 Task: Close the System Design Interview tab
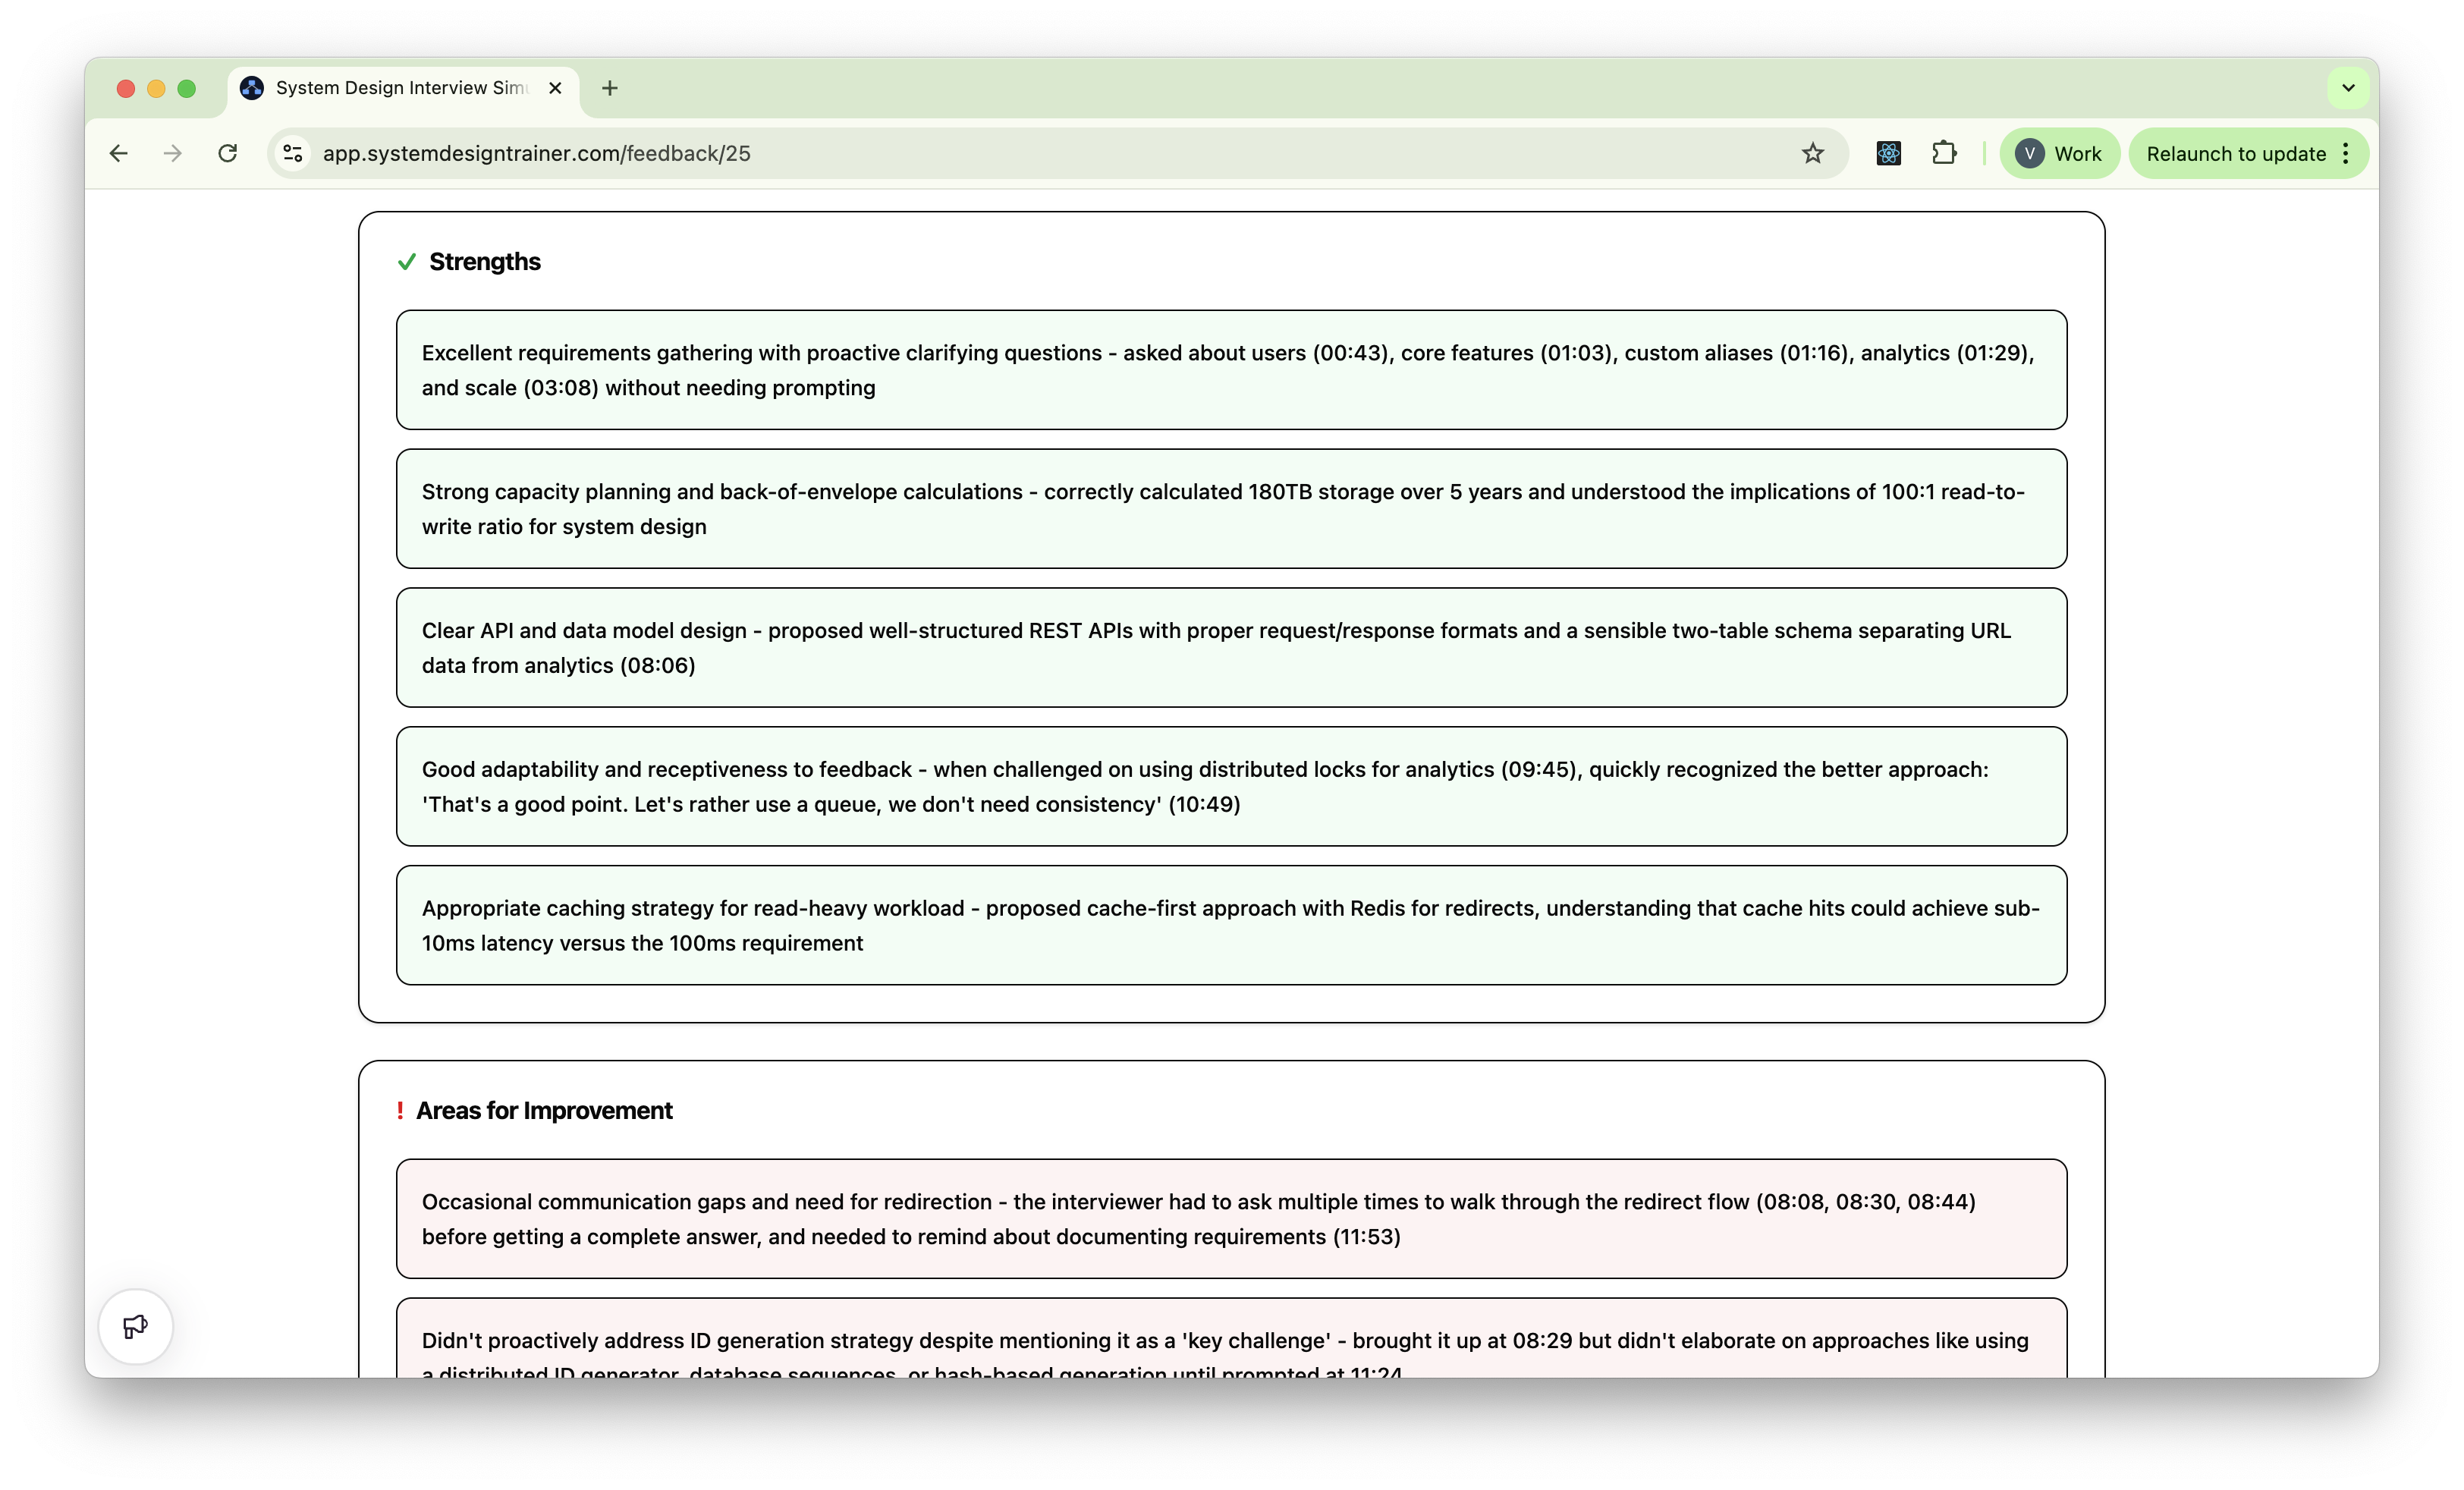pyautogui.click(x=556, y=88)
